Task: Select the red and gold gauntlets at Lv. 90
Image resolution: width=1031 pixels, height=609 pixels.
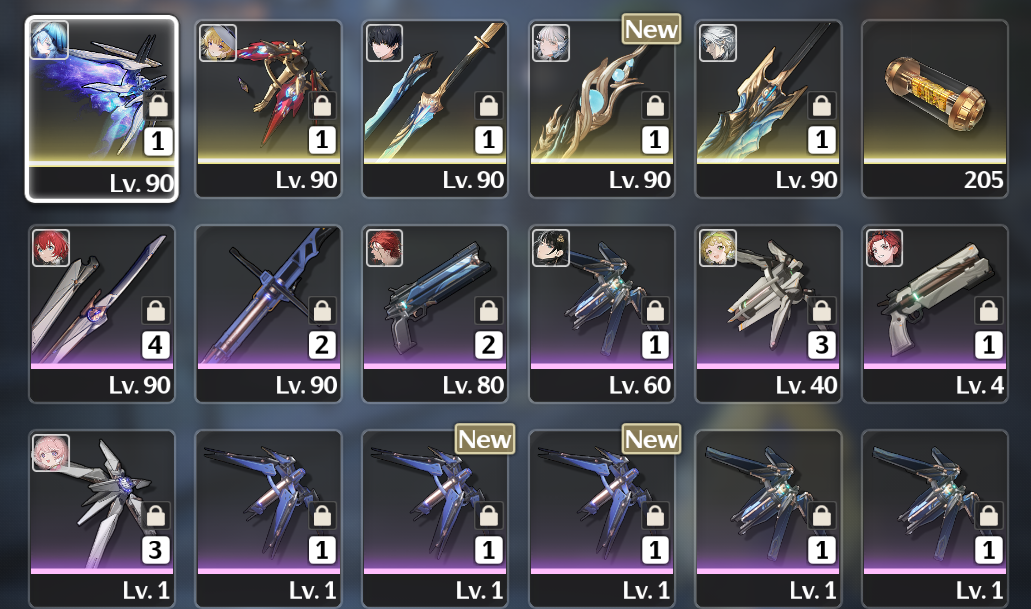Action: click(268, 109)
